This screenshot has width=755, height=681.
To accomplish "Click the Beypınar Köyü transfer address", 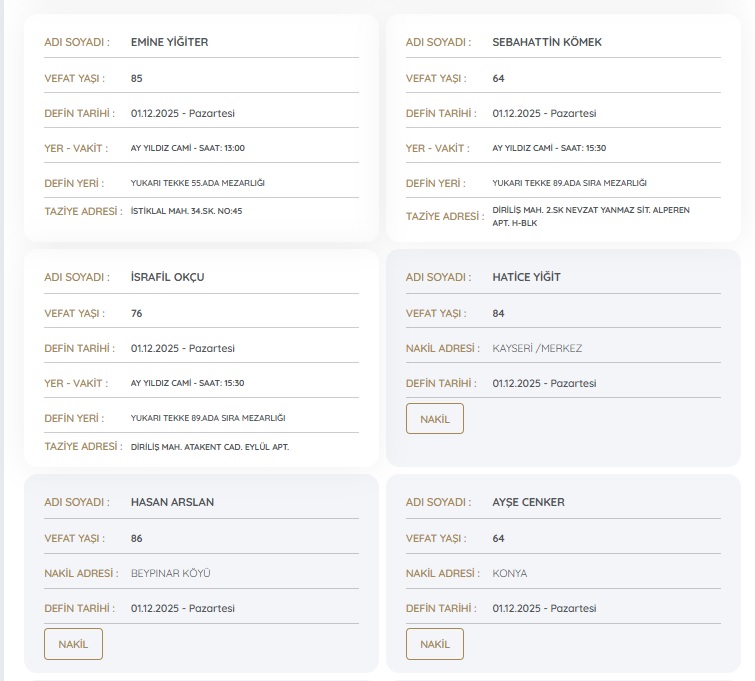I will click(x=170, y=573).
